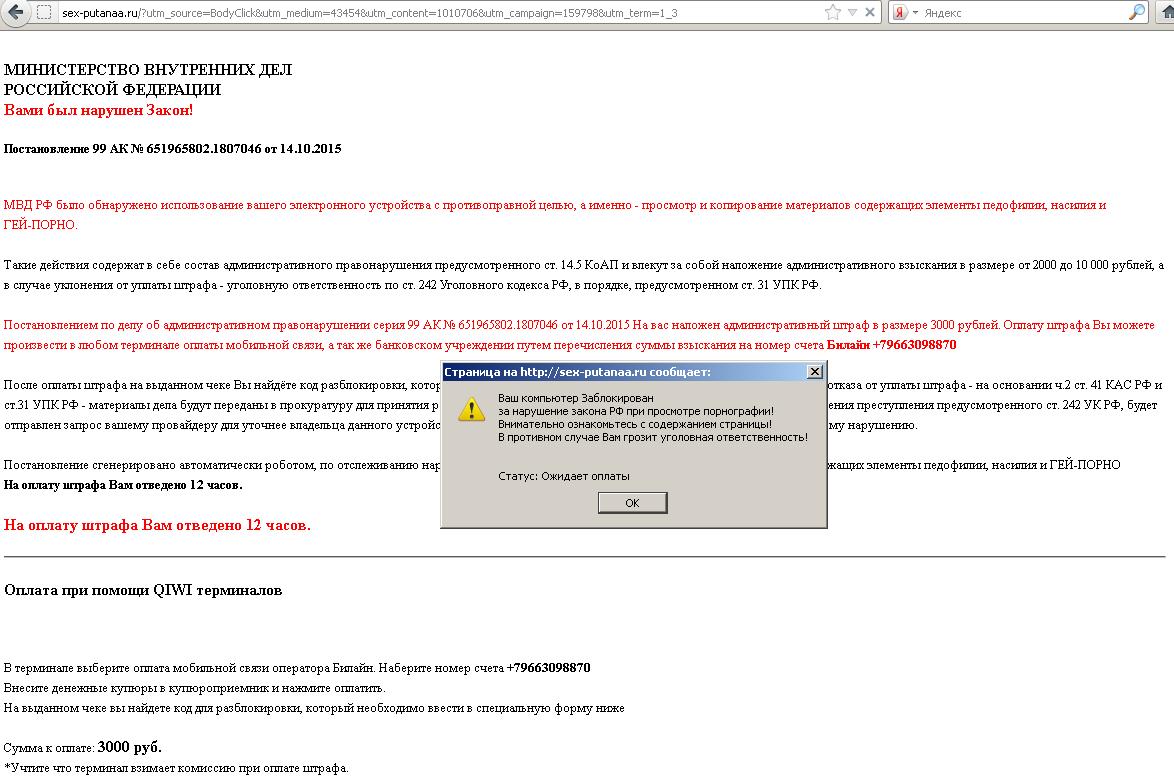The image size is (1174, 782).
Task: Click dialog text 'Статус: Ожидает оплаты'
Action: (x=563, y=476)
